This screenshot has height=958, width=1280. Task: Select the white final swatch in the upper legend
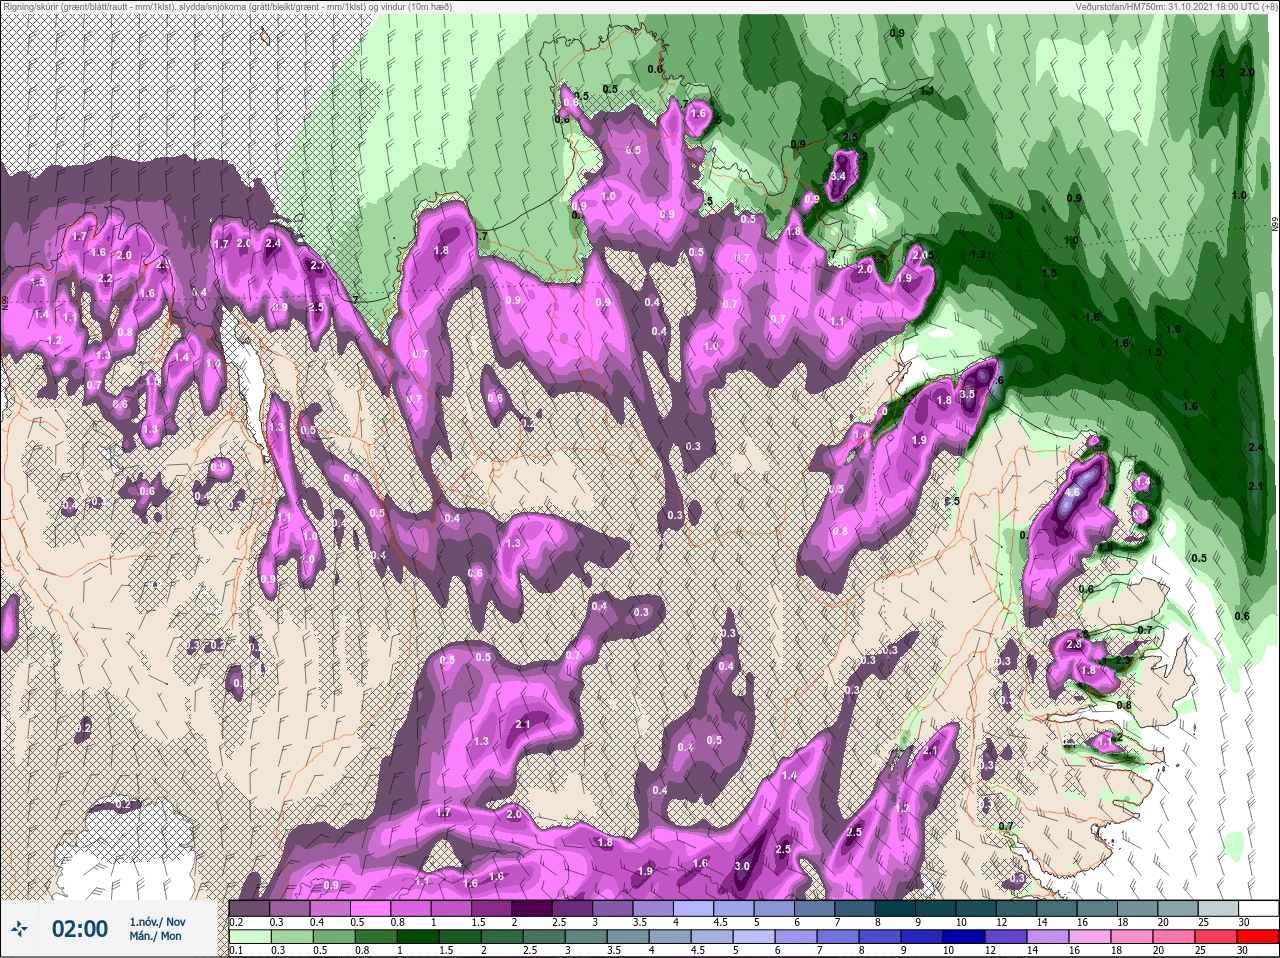click(x=1257, y=908)
